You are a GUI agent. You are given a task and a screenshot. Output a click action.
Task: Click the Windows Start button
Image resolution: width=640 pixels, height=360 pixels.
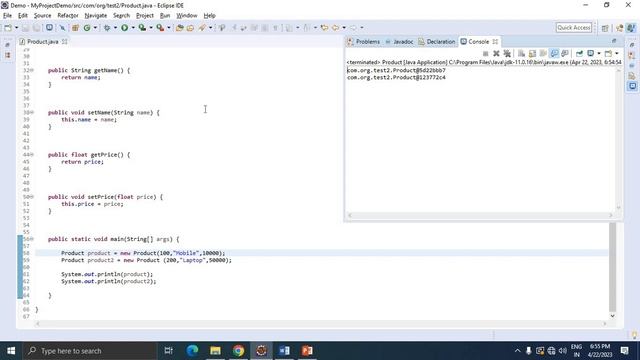(11, 351)
